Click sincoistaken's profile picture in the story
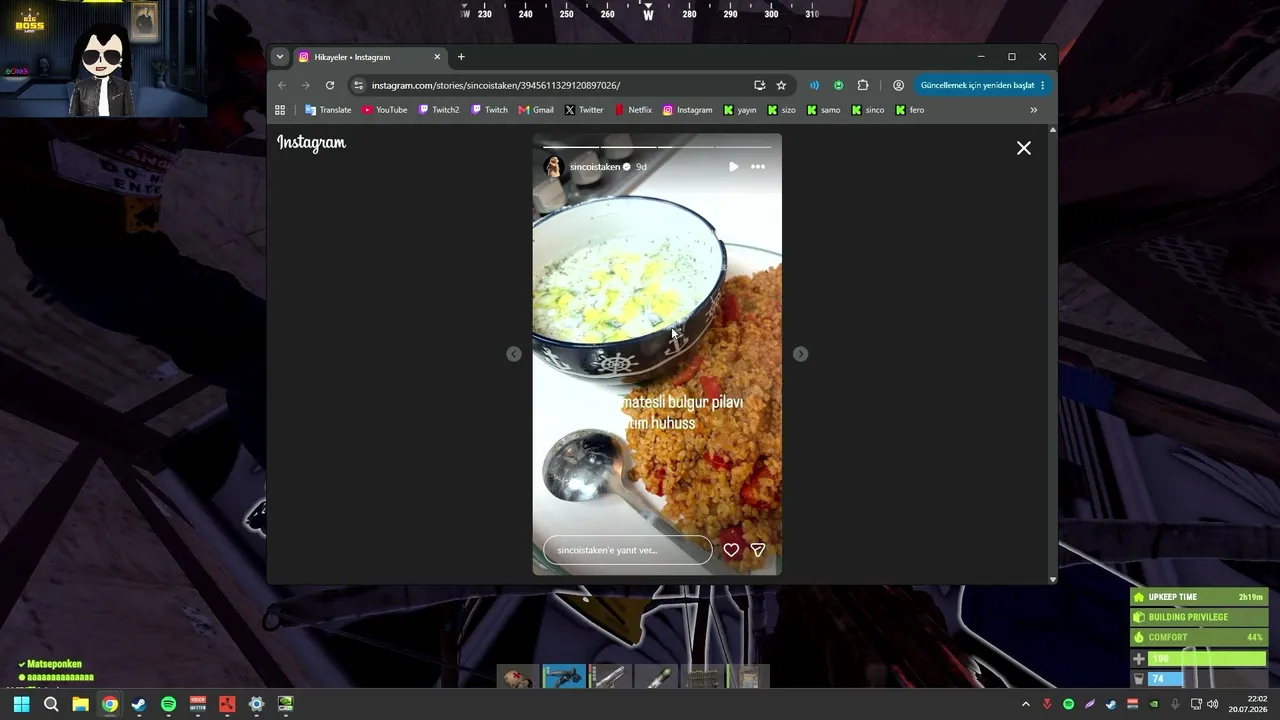This screenshot has height=720, width=1280. coord(553,167)
